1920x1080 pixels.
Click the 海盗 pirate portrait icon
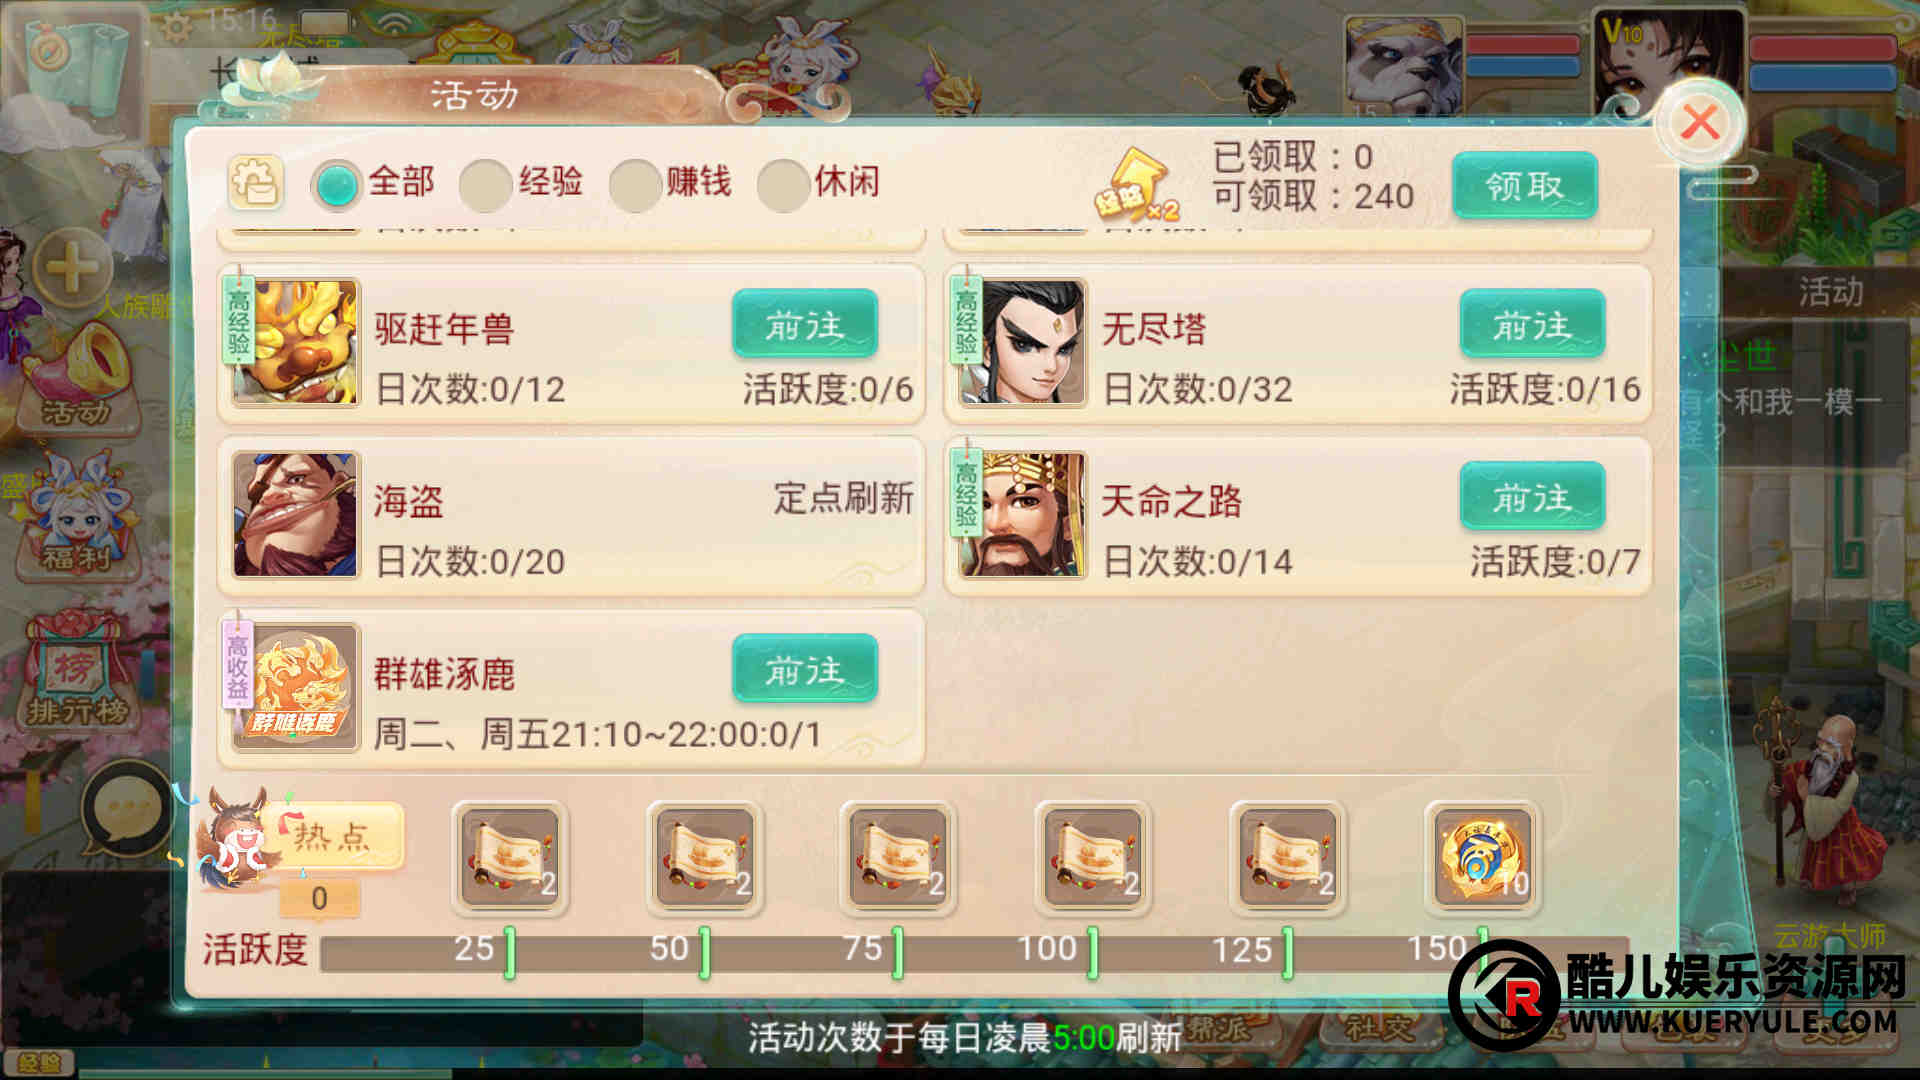[295, 515]
